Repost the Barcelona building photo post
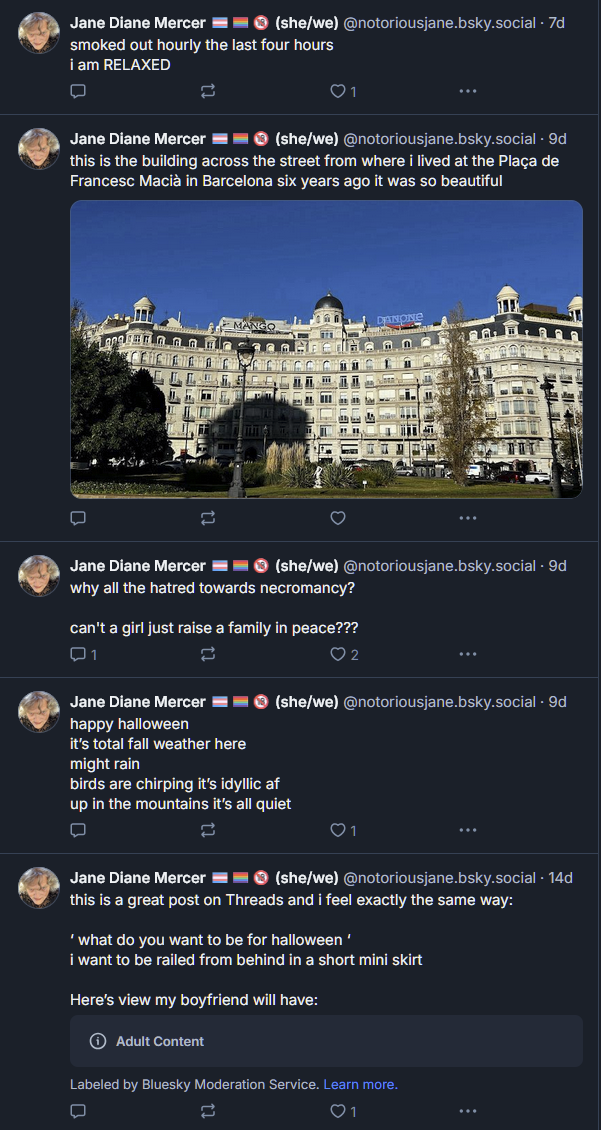This screenshot has height=1130, width=601. coord(208,518)
